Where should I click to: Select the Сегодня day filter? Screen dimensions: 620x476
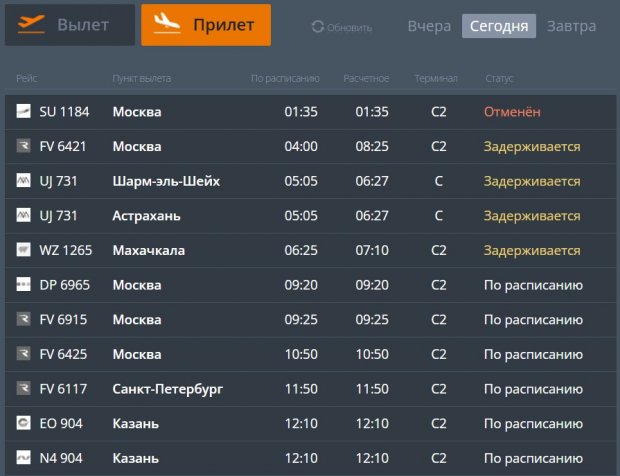(498, 26)
